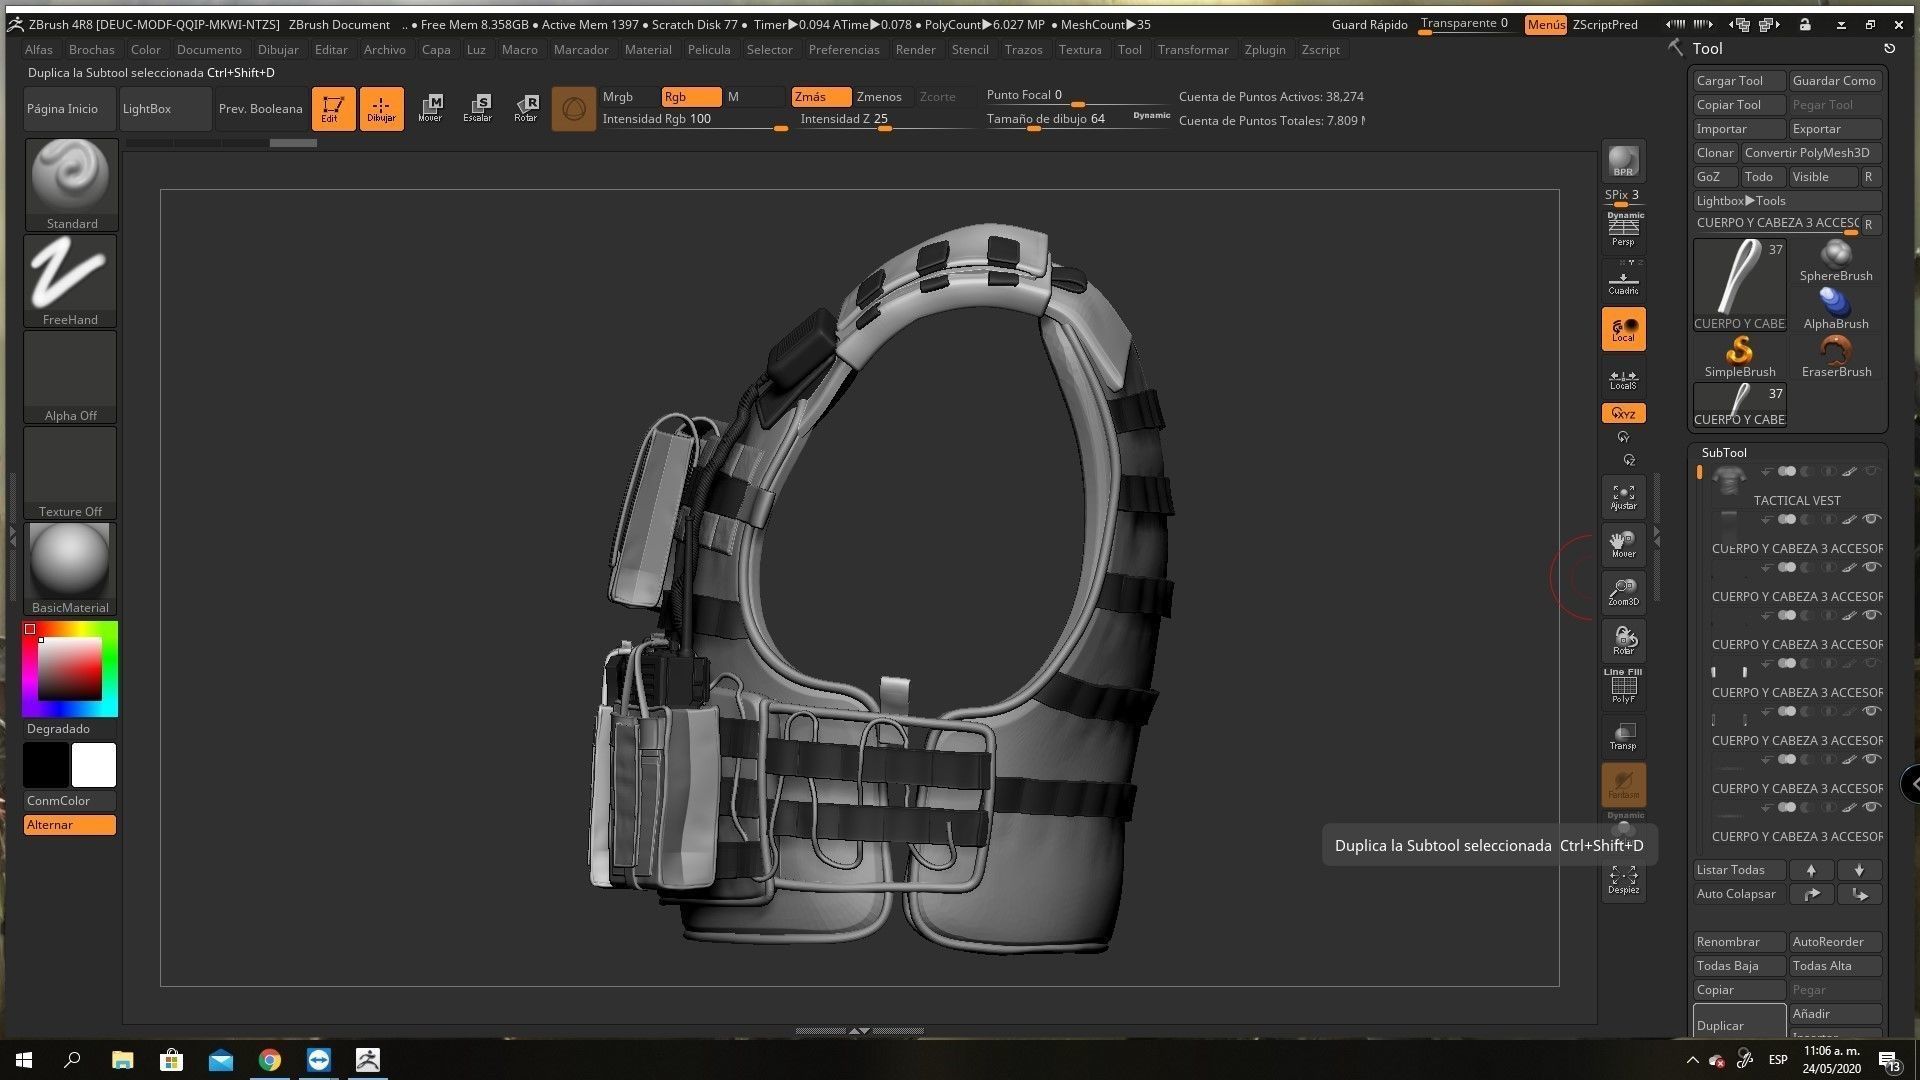Select the SimpleBrush tool
Viewport: 1920px width, 1080px height.
1740,357
